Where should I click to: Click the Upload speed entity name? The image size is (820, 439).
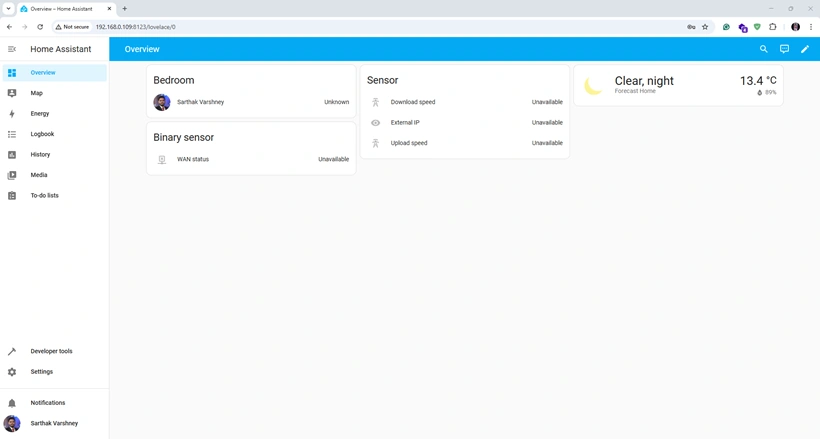coord(409,143)
